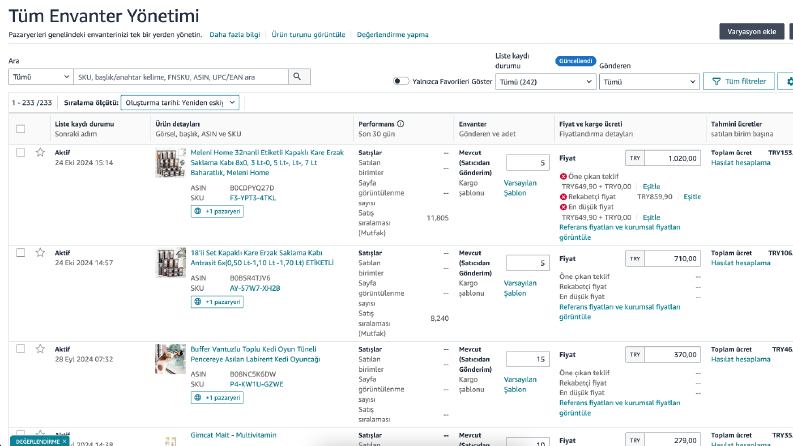The height and width of the screenshot is (446, 793).
Task: Click ASIN text B0BSR4TJV6
Action: point(250,278)
